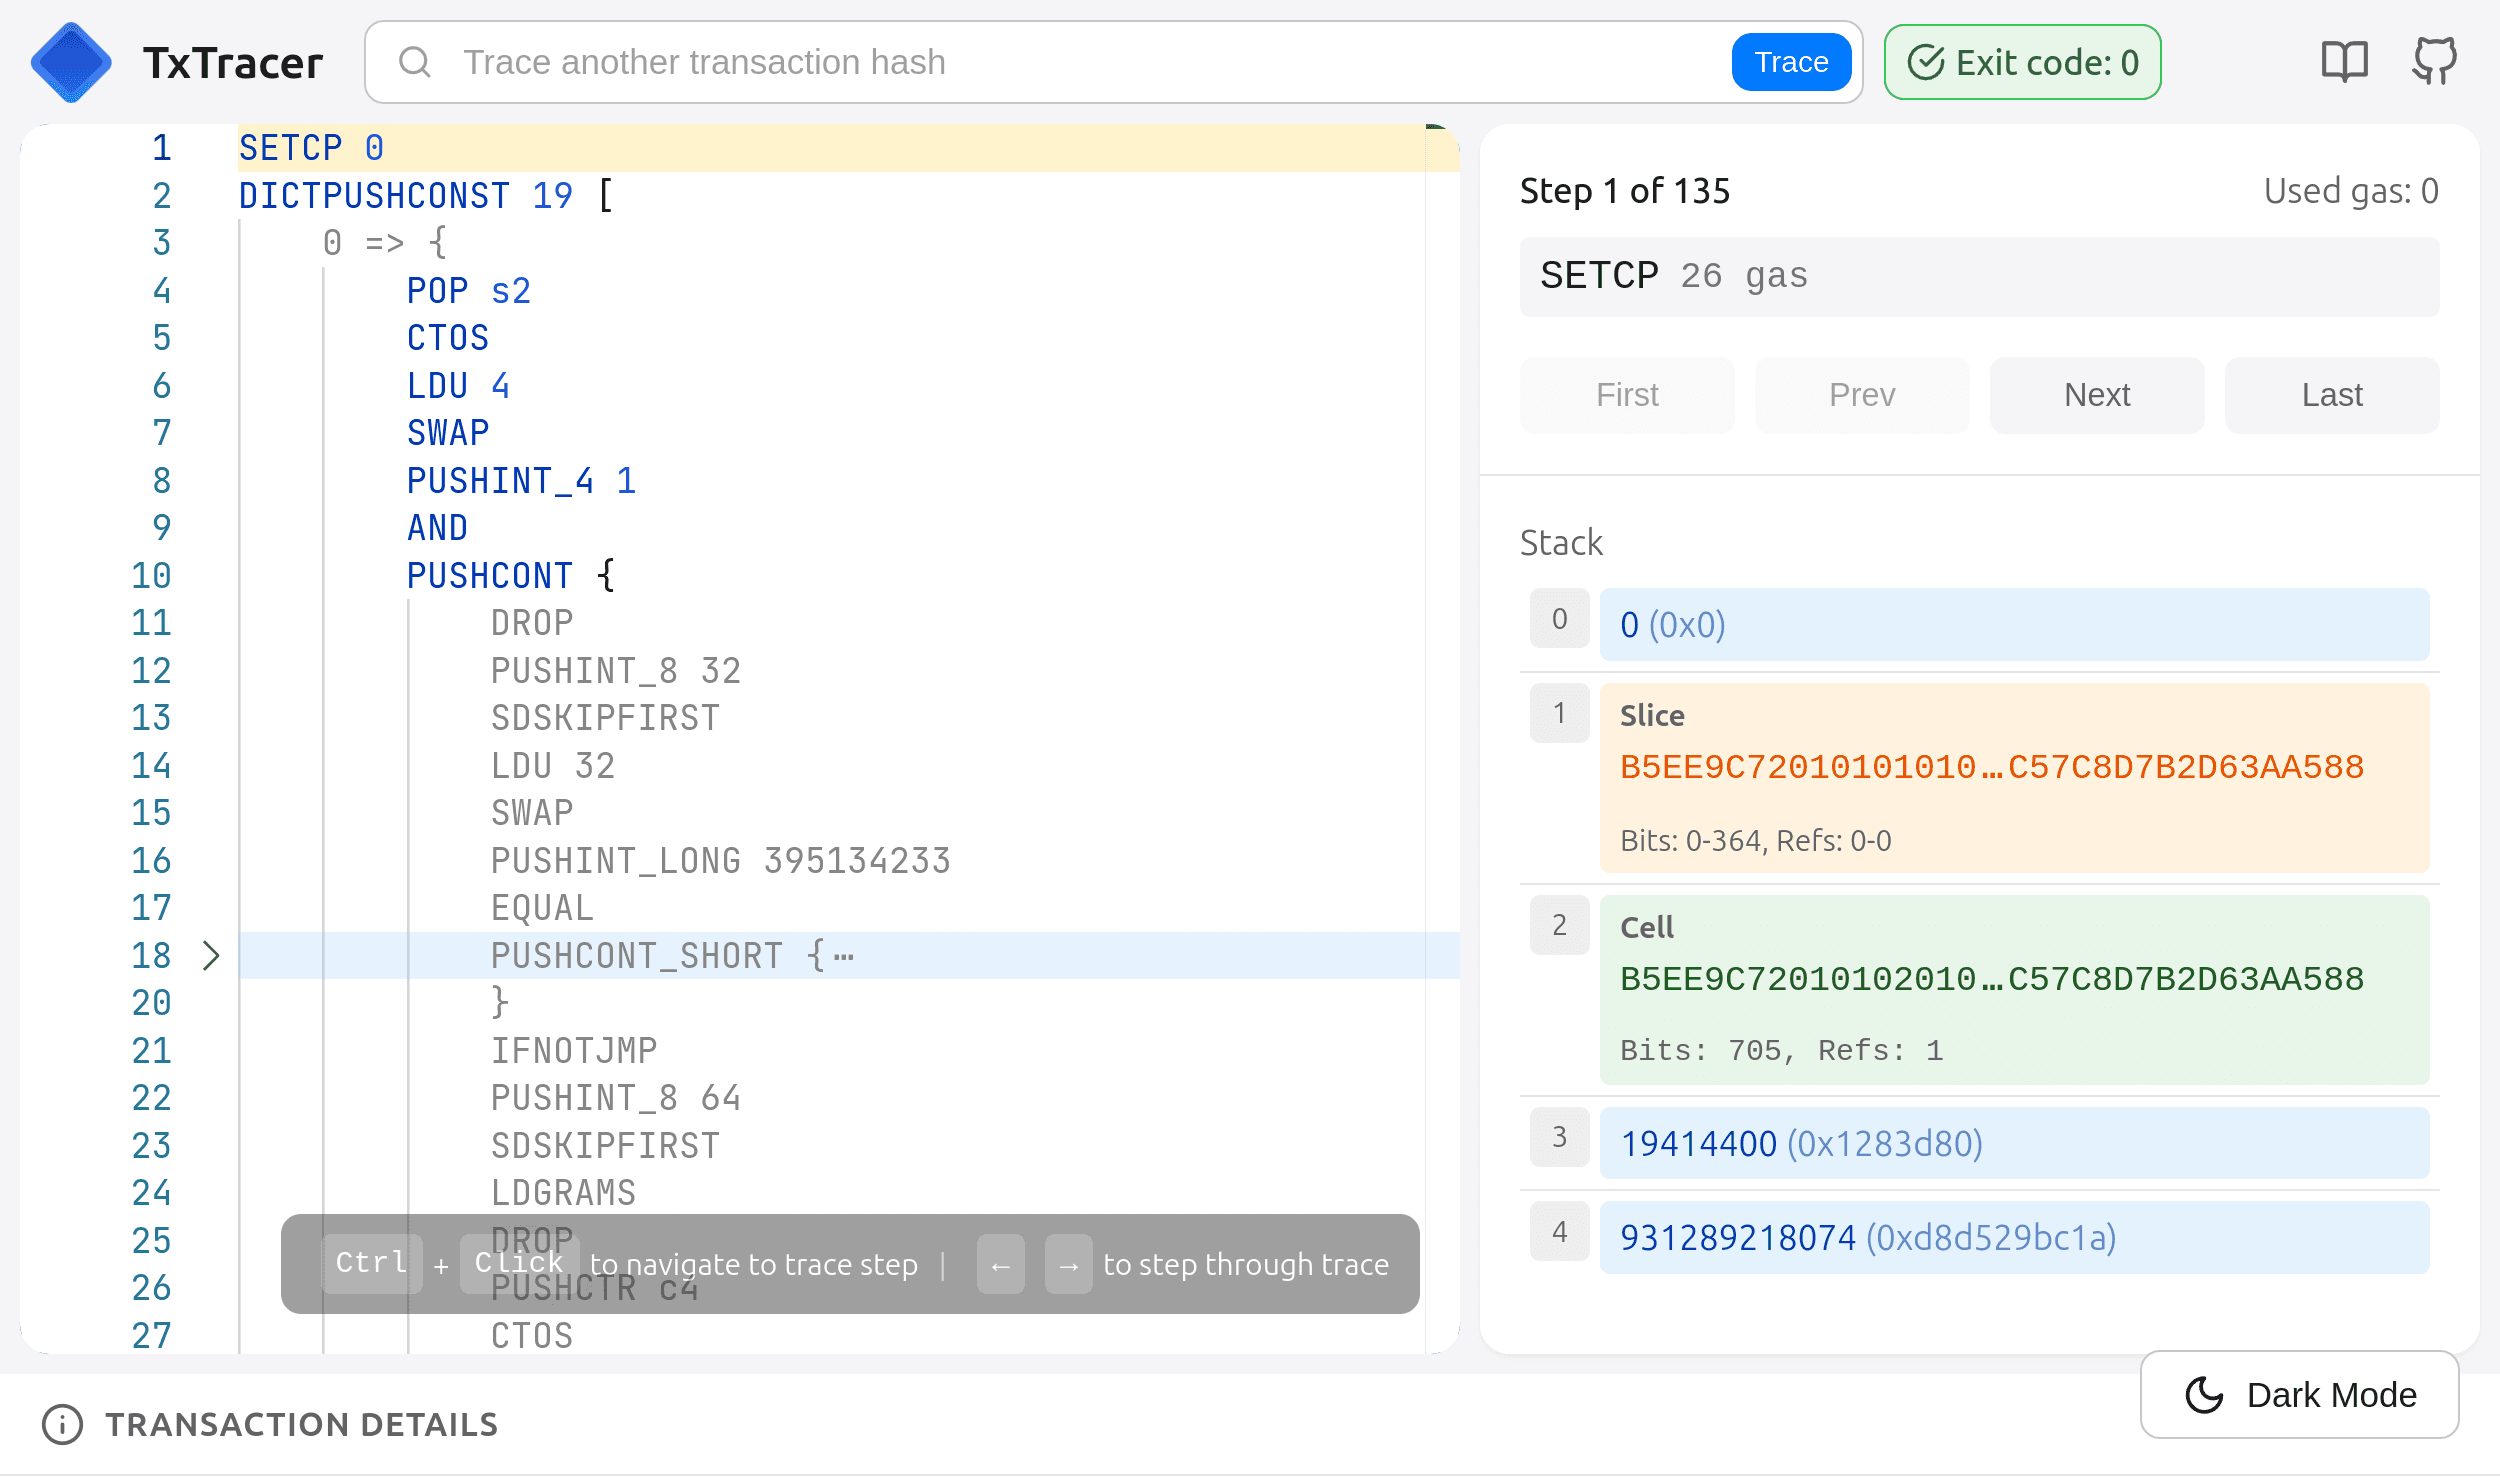Click PUSHCONT { on line 10
This screenshot has height=1479, width=2500.
click(510, 576)
